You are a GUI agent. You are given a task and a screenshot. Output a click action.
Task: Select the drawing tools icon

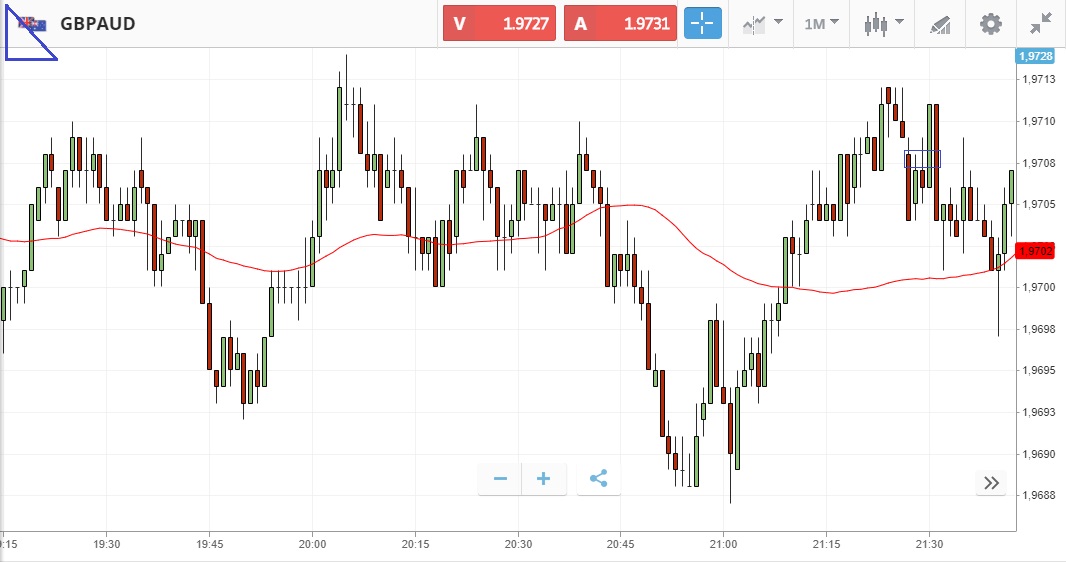pos(940,24)
